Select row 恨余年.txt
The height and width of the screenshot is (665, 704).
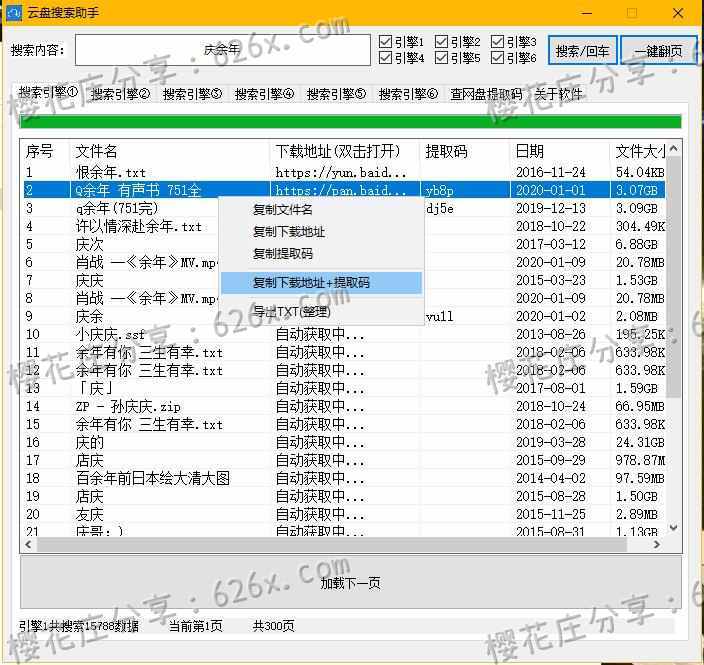[x=344, y=172]
